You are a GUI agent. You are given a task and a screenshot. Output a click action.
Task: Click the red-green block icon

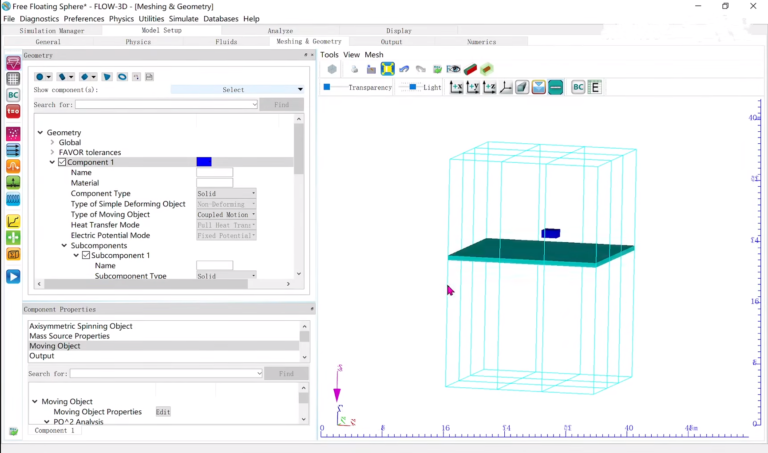[471, 69]
